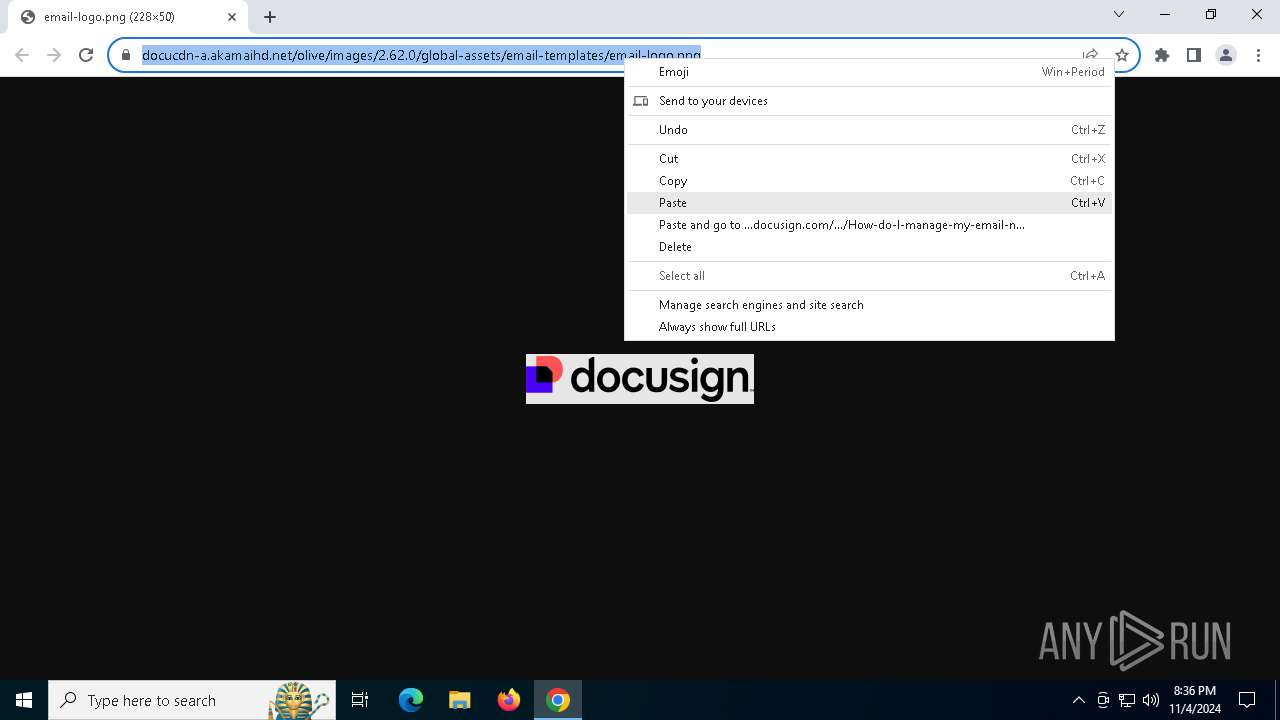1280x720 pixels.
Task: Open the volume speaker icon
Action: point(1151,700)
